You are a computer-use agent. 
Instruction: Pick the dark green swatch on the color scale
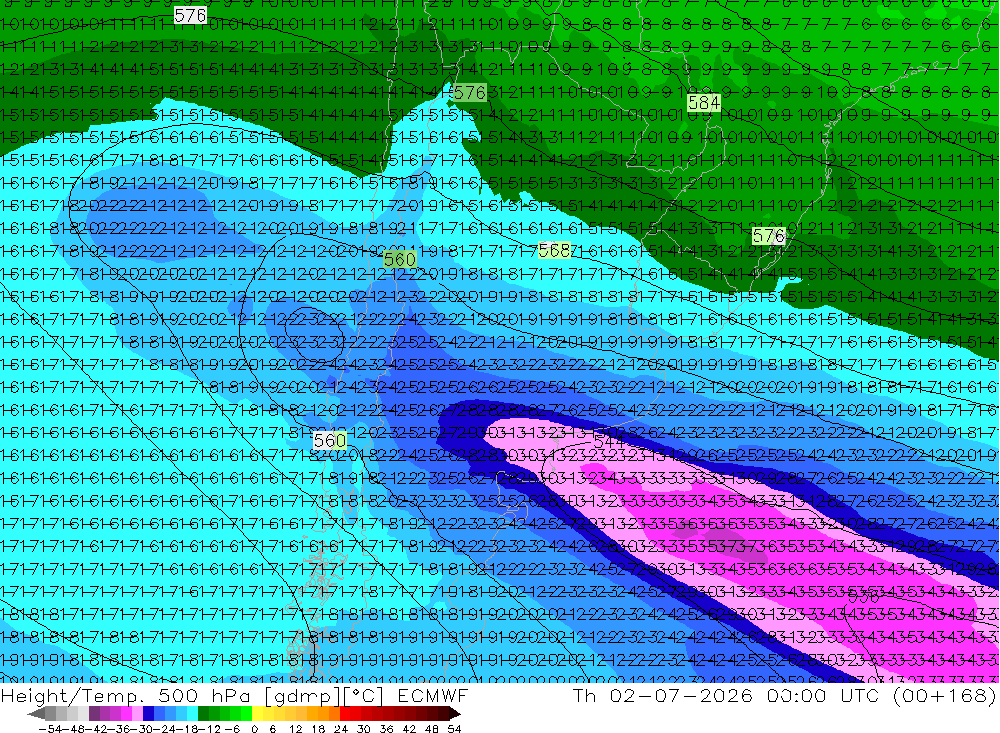(x=203, y=713)
